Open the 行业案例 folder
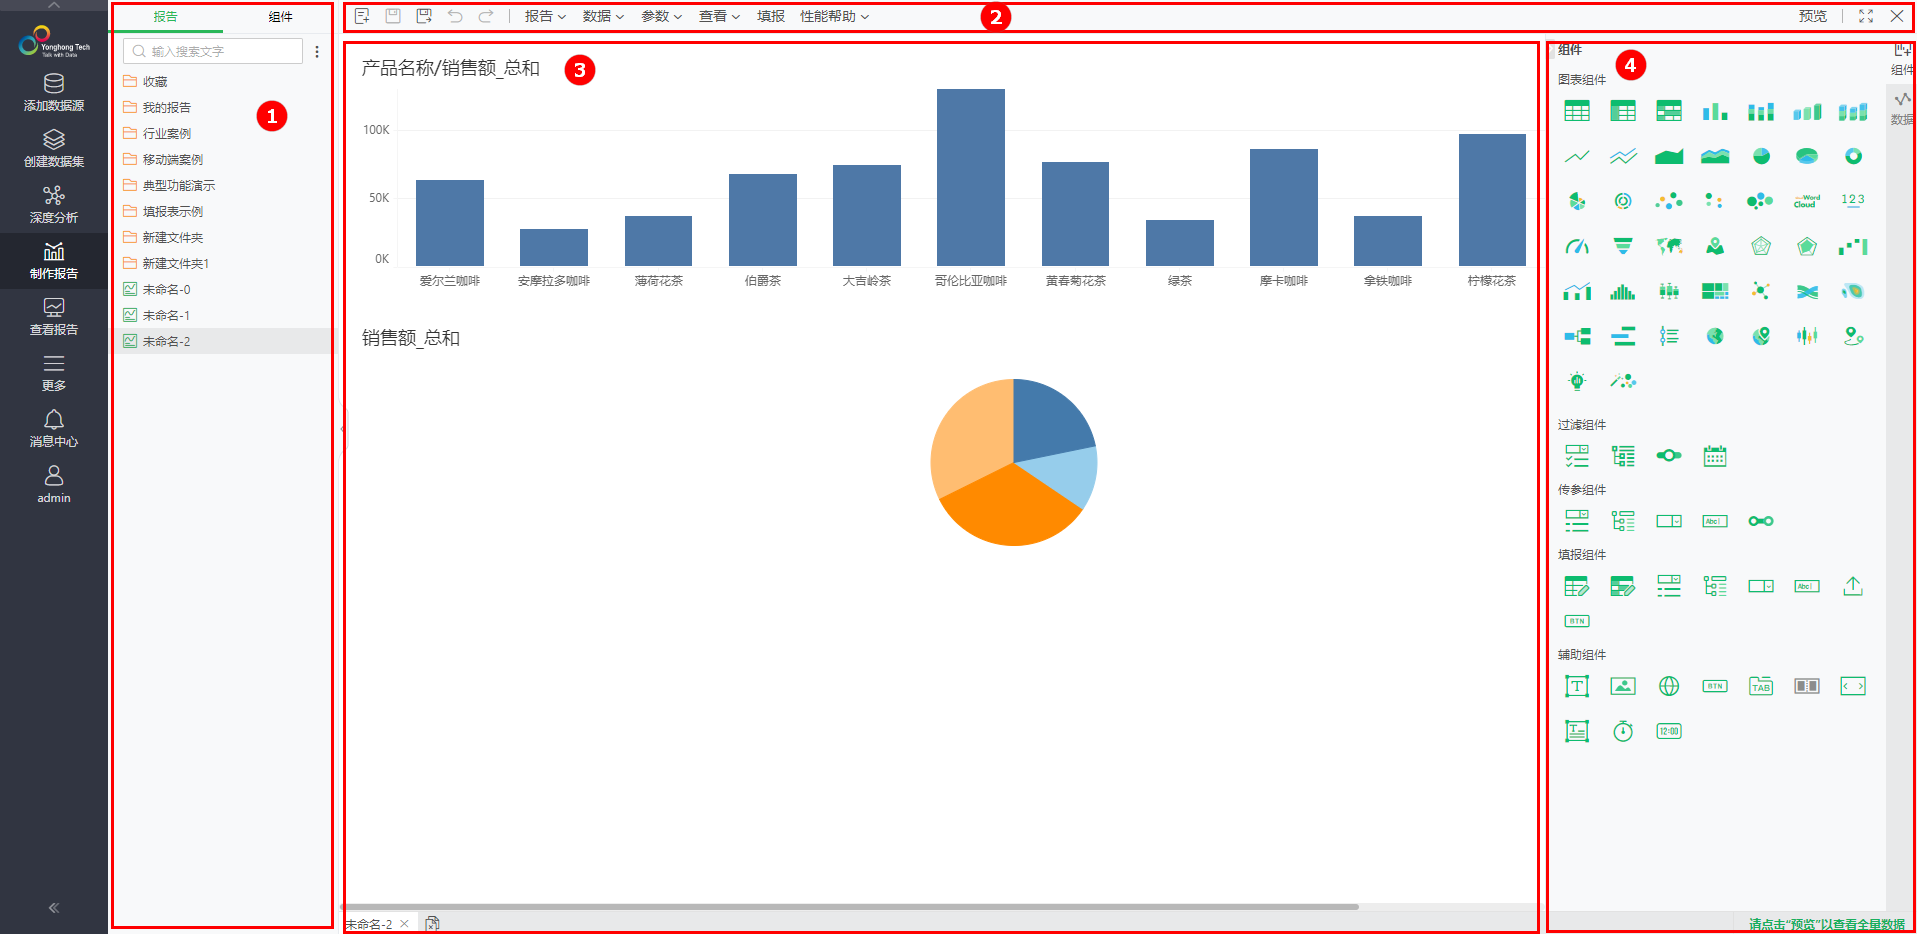The height and width of the screenshot is (934, 1917). coord(166,133)
